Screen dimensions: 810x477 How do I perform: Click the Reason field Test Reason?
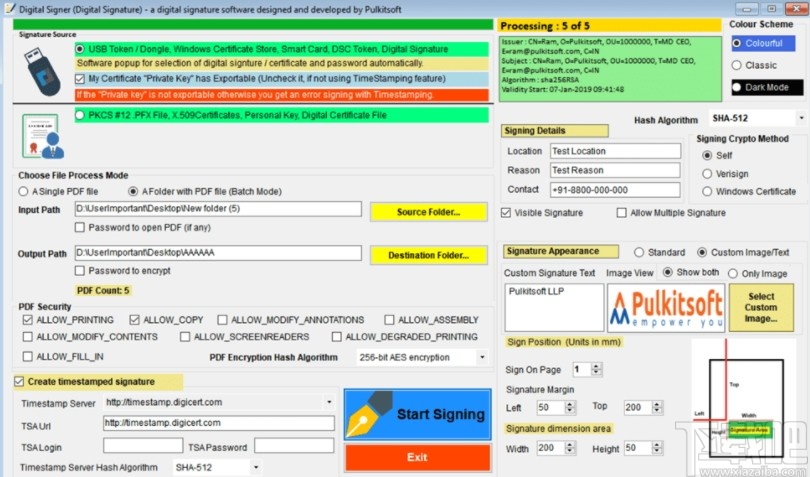click(x=615, y=170)
